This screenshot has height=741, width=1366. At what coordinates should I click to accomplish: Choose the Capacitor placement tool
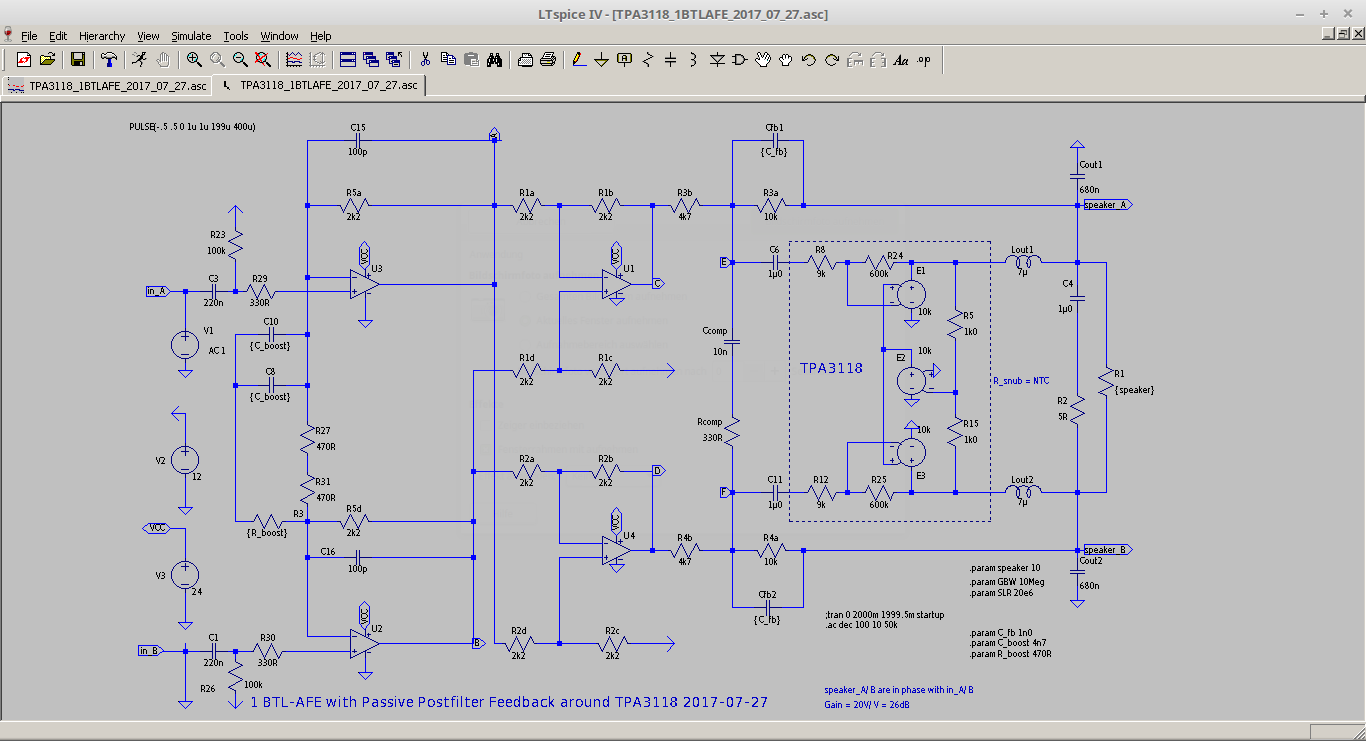pyautogui.click(x=670, y=60)
